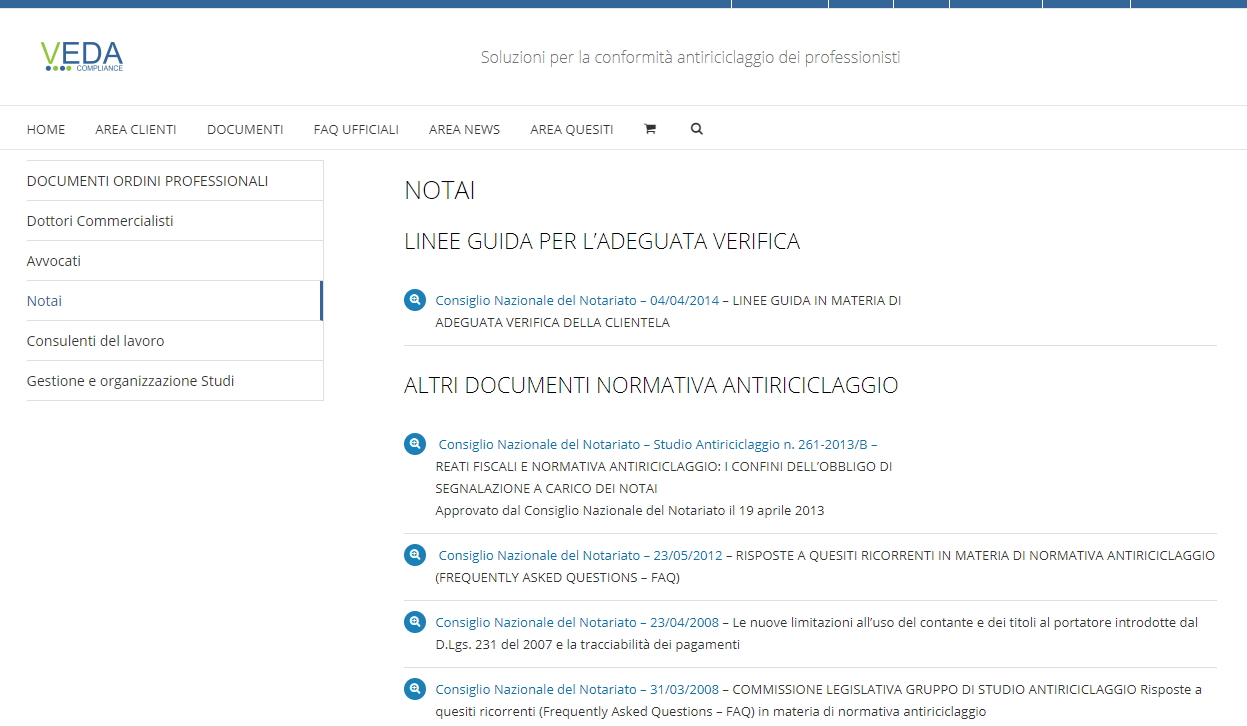The width and height of the screenshot is (1247, 726).
Task: Open the AREA CLIENTI menu
Action: 136,129
